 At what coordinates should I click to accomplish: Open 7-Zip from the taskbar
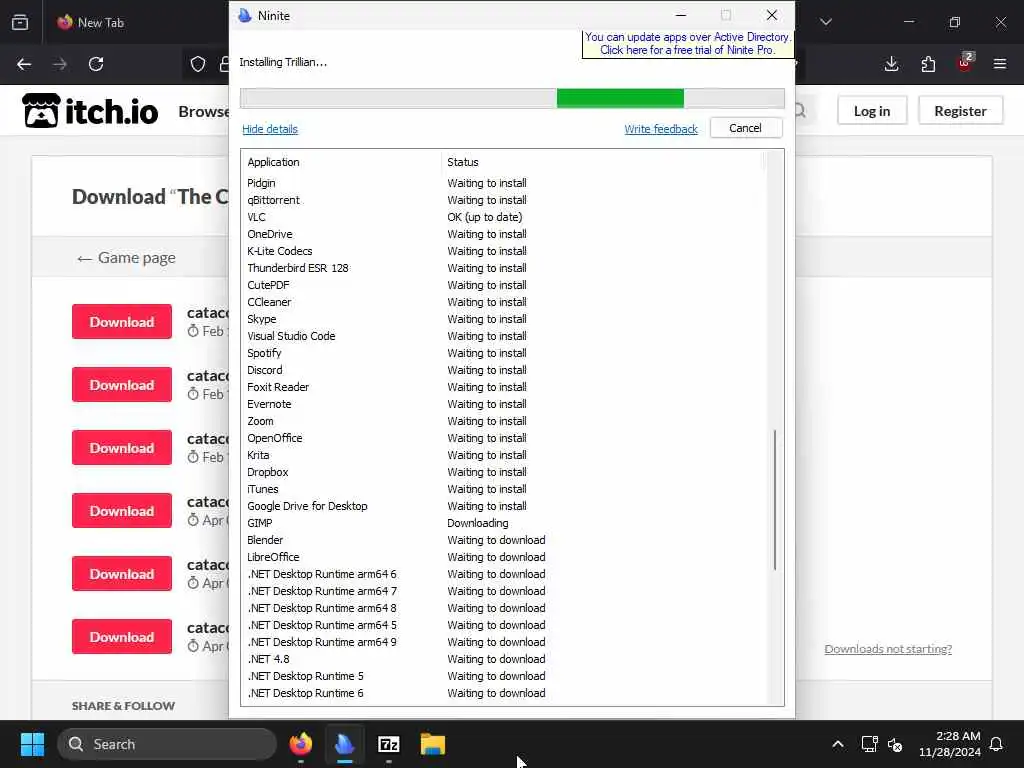tap(389, 744)
